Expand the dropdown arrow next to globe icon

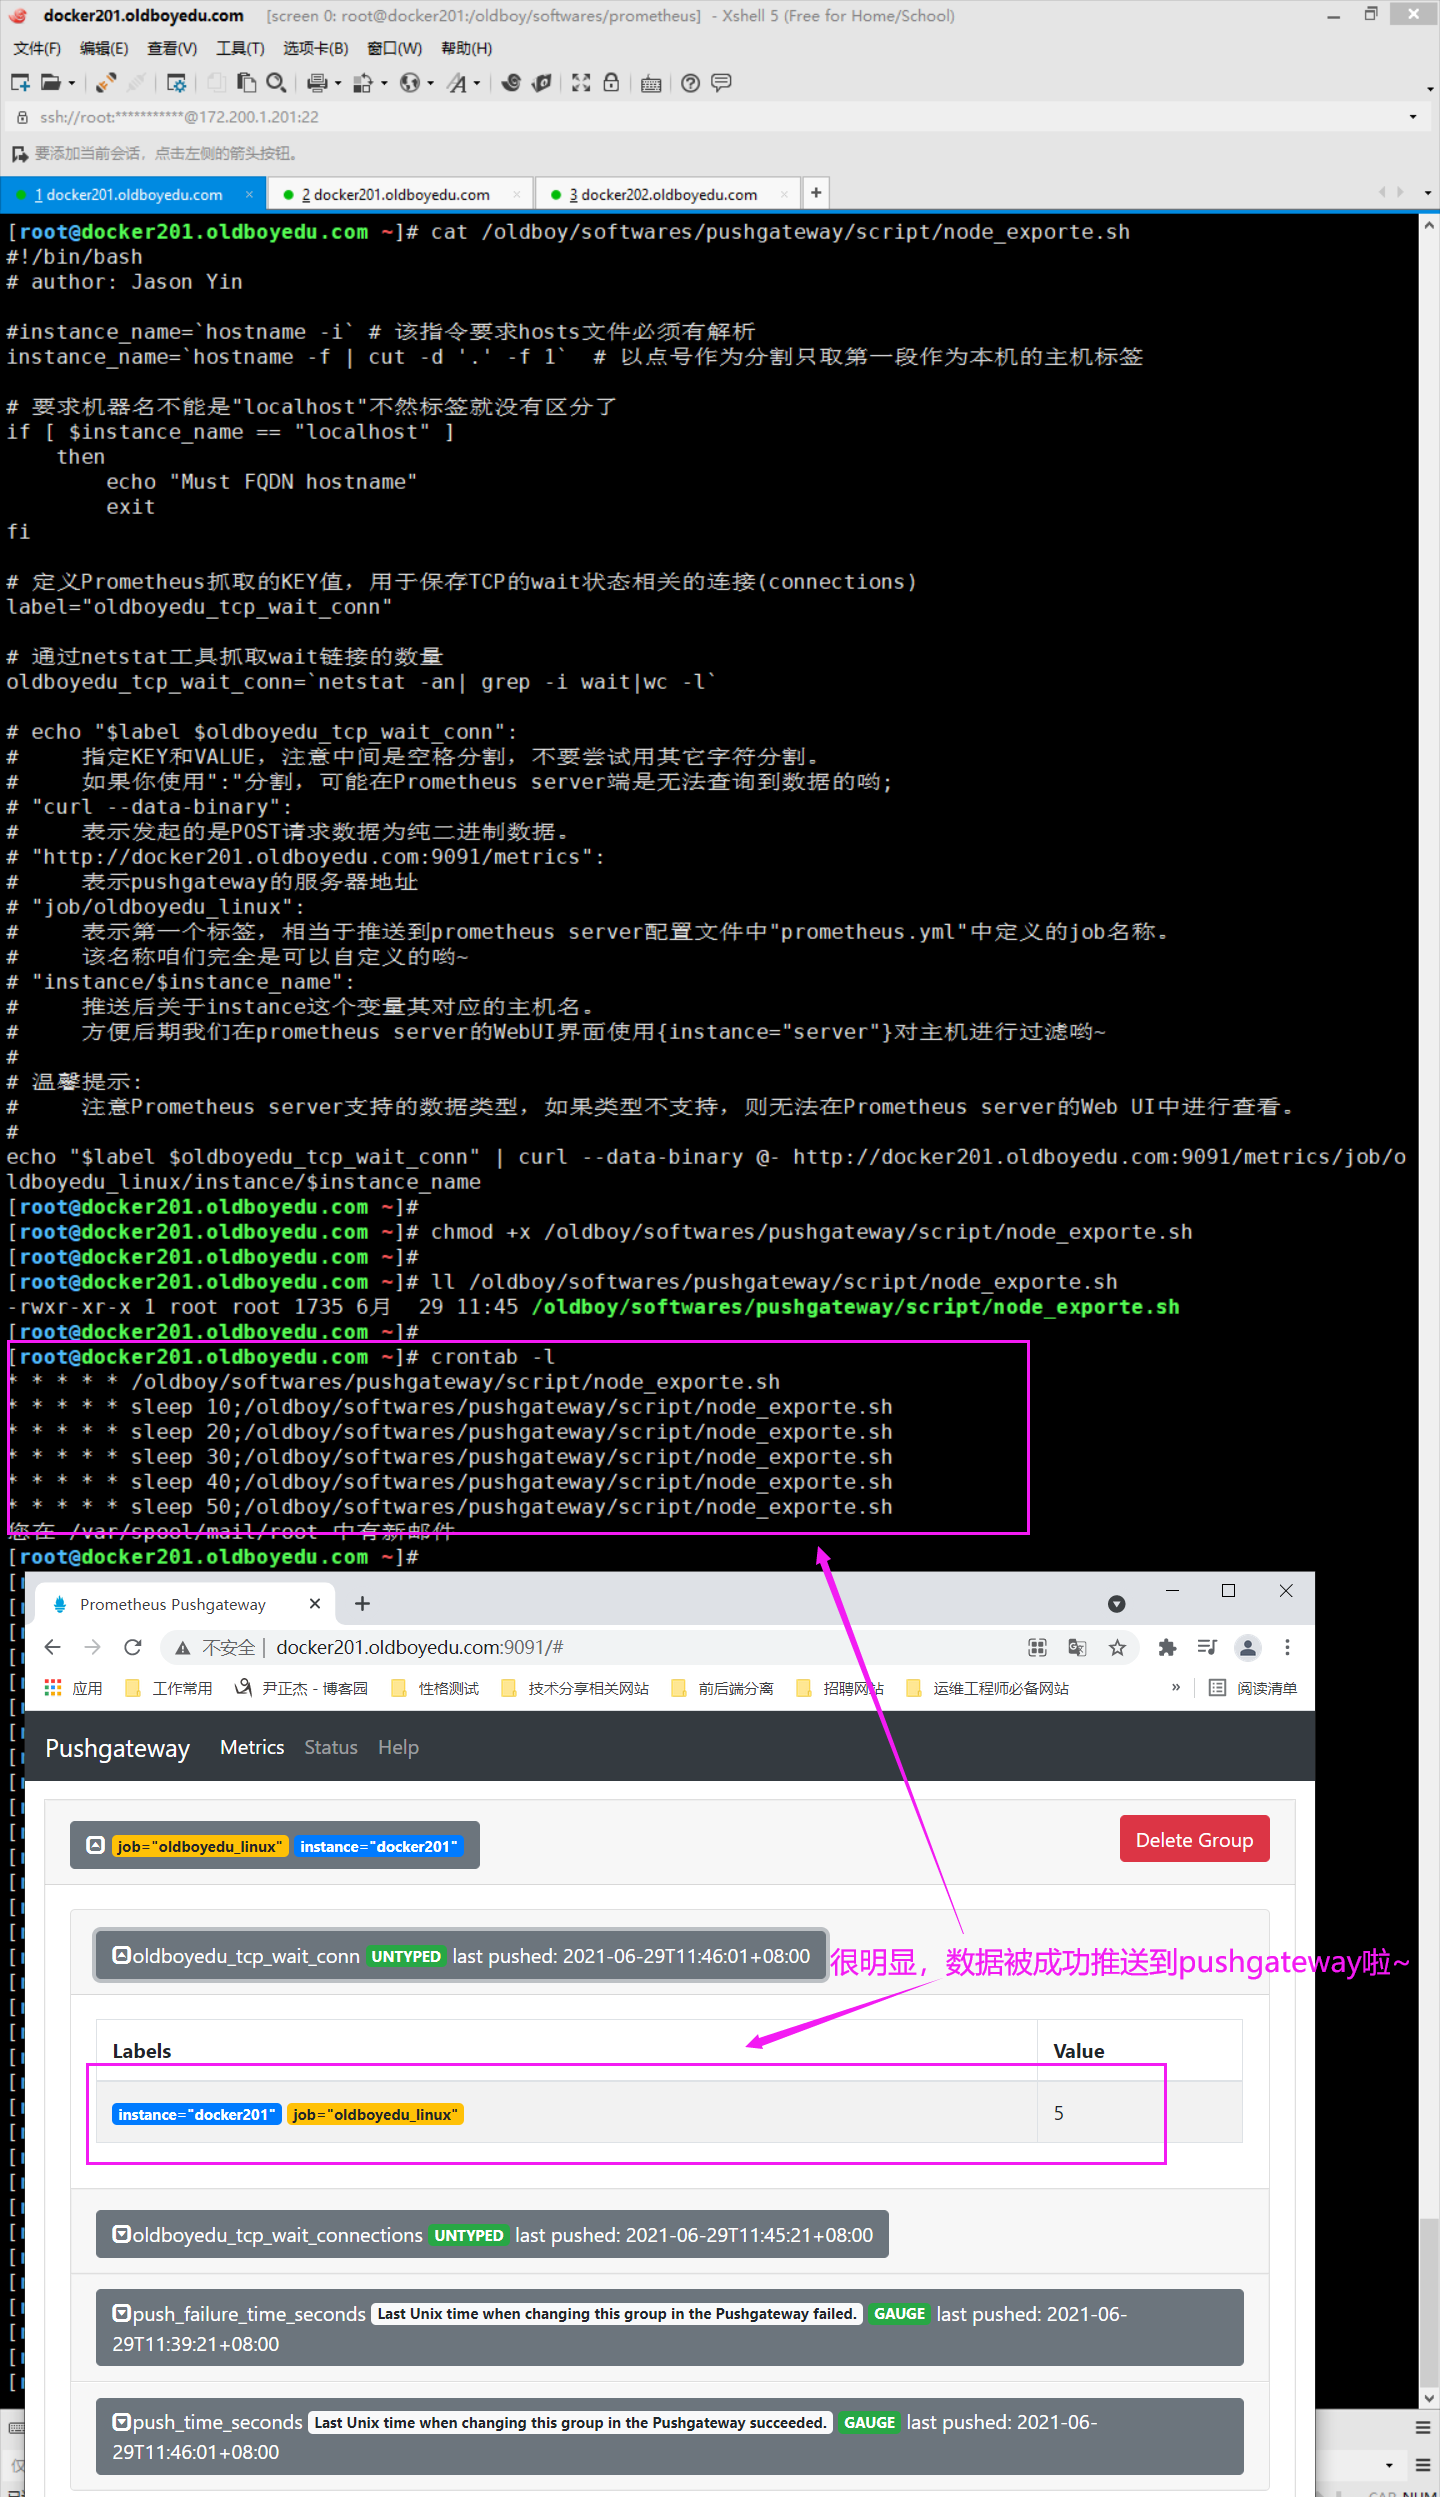431,84
